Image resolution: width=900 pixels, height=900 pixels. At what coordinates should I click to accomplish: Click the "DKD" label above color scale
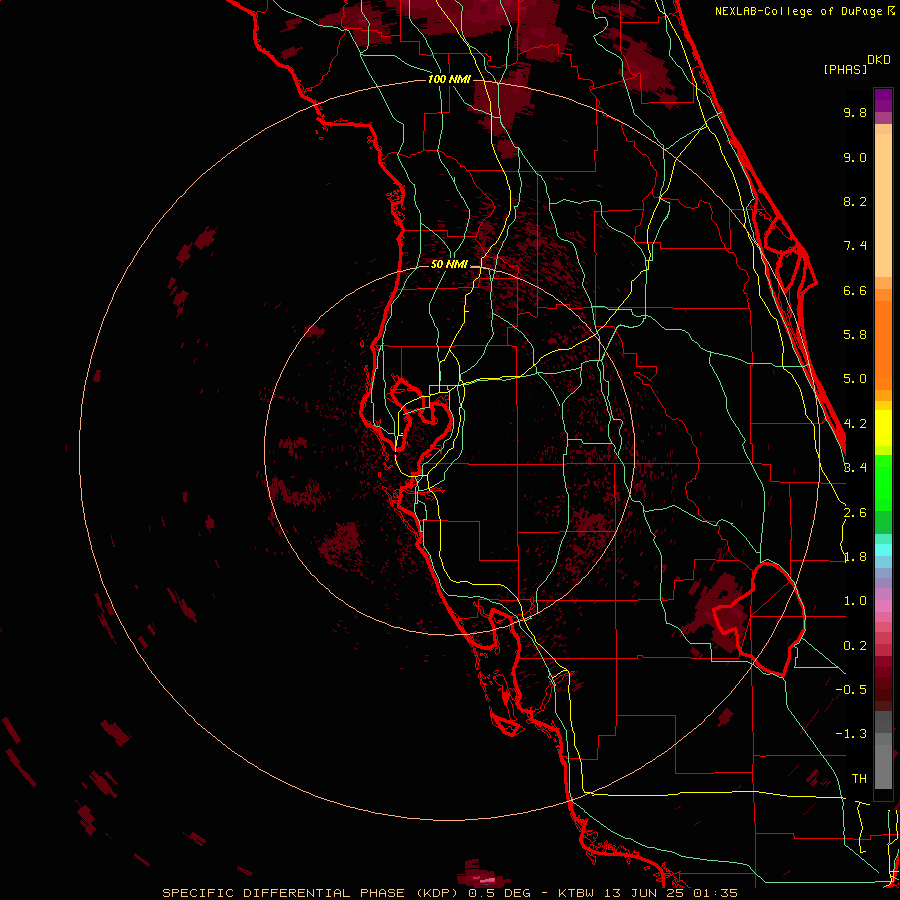pyautogui.click(x=879, y=60)
